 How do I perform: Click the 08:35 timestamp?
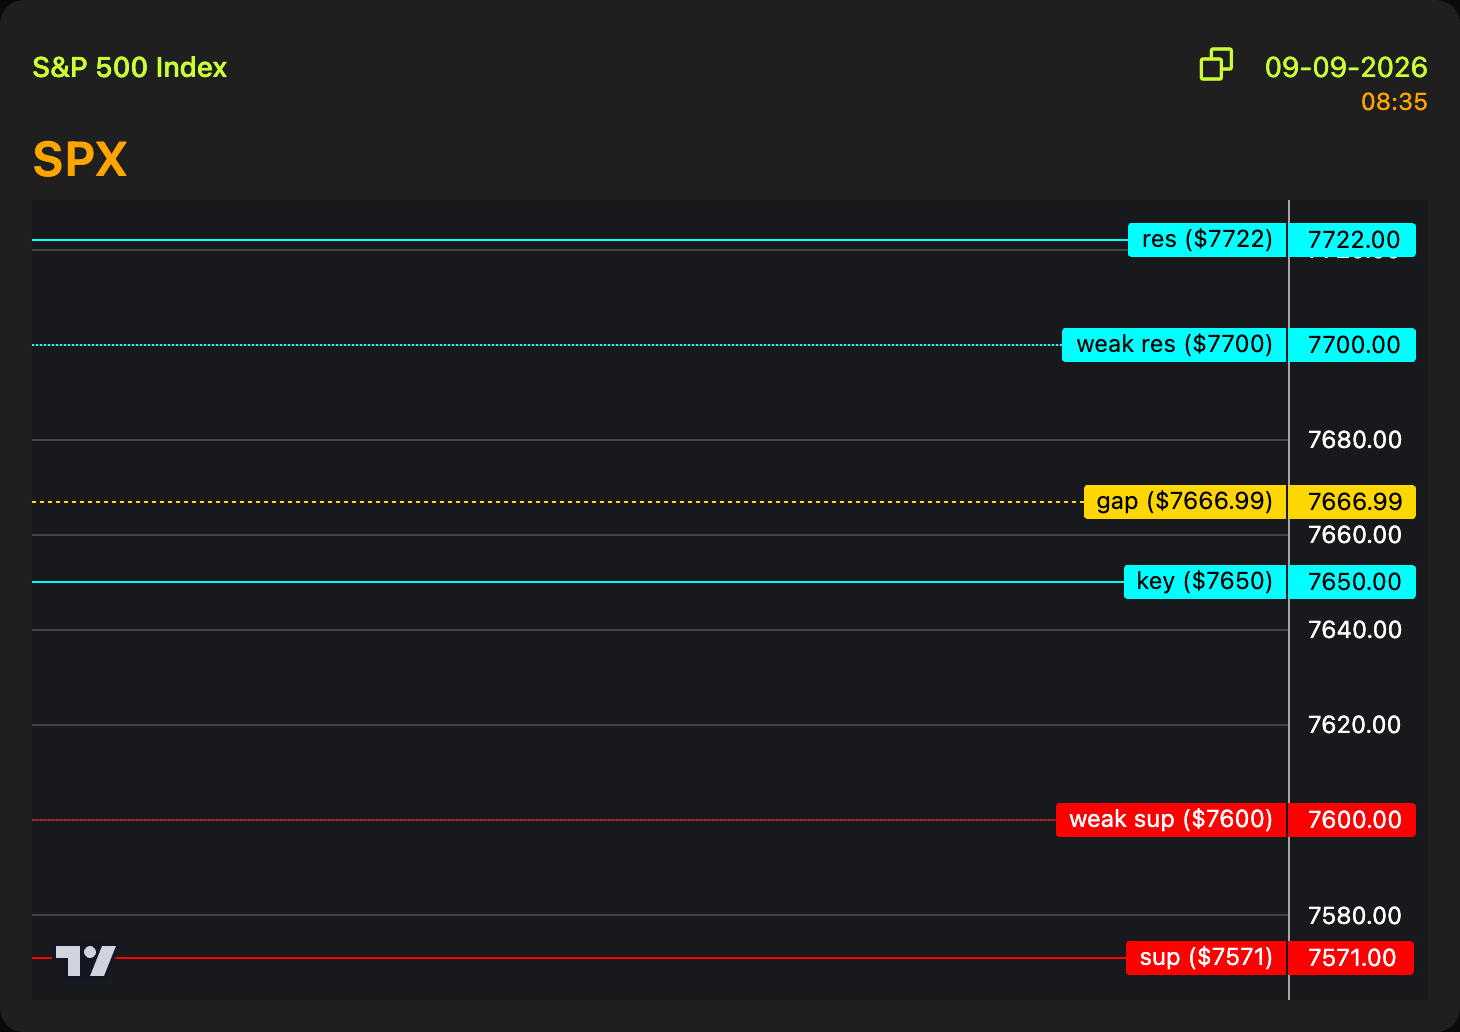pyautogui.click(x=1394, y=102)
